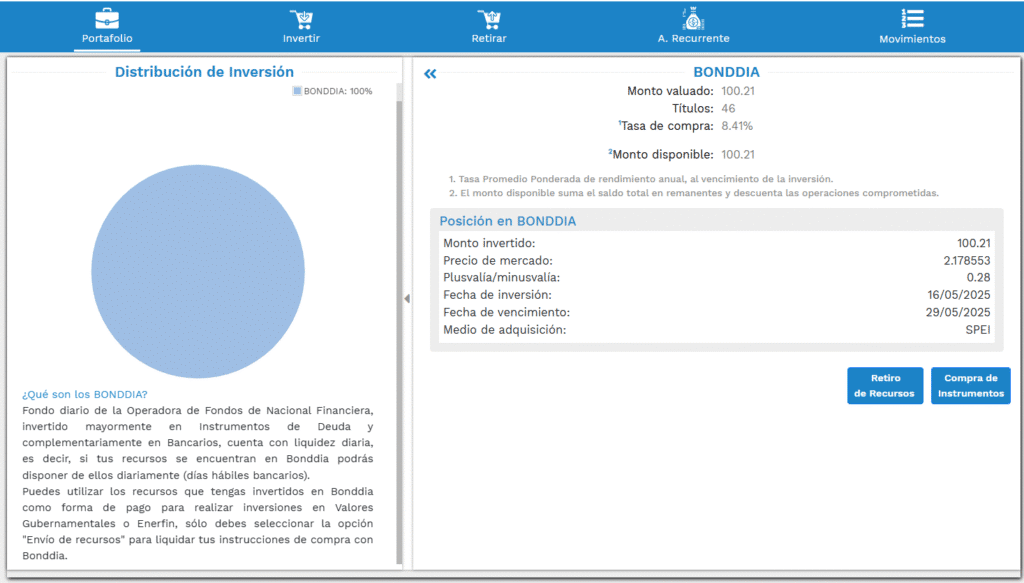Image resolution: width=1024 pixels, height=583 pixels.
Task: Click the 'Monto invertido' value 100.21
Action: (x=974, y=244)
